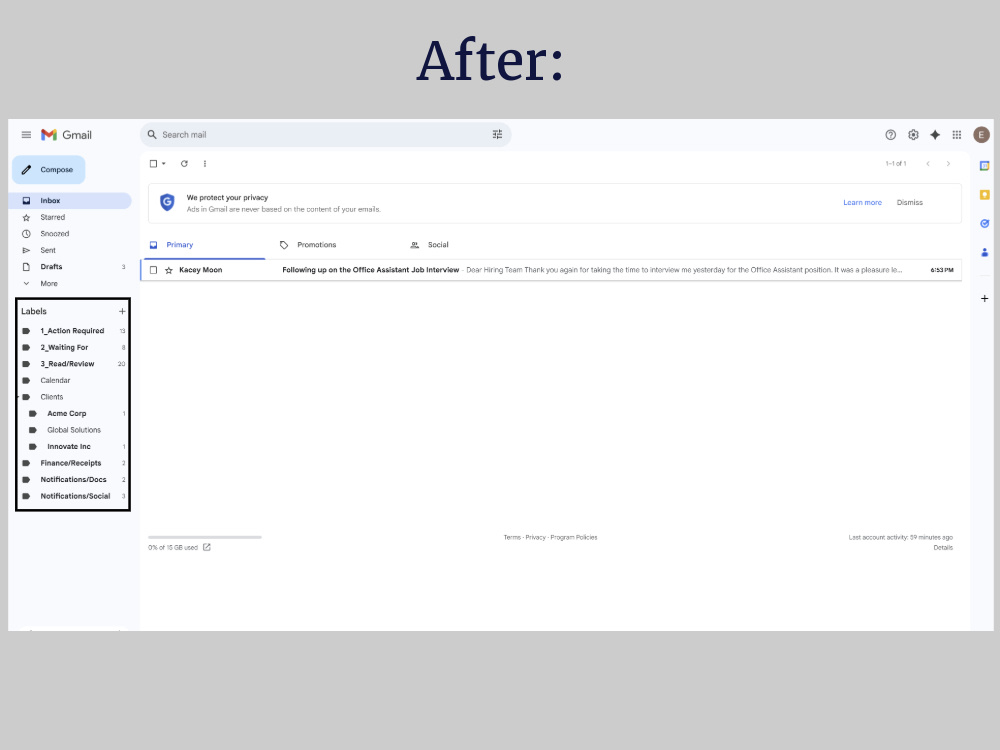The width and height of the screenshot is (1000, 750).
Task: Go to the newer page arrow
Action: (x=928, y=164)
